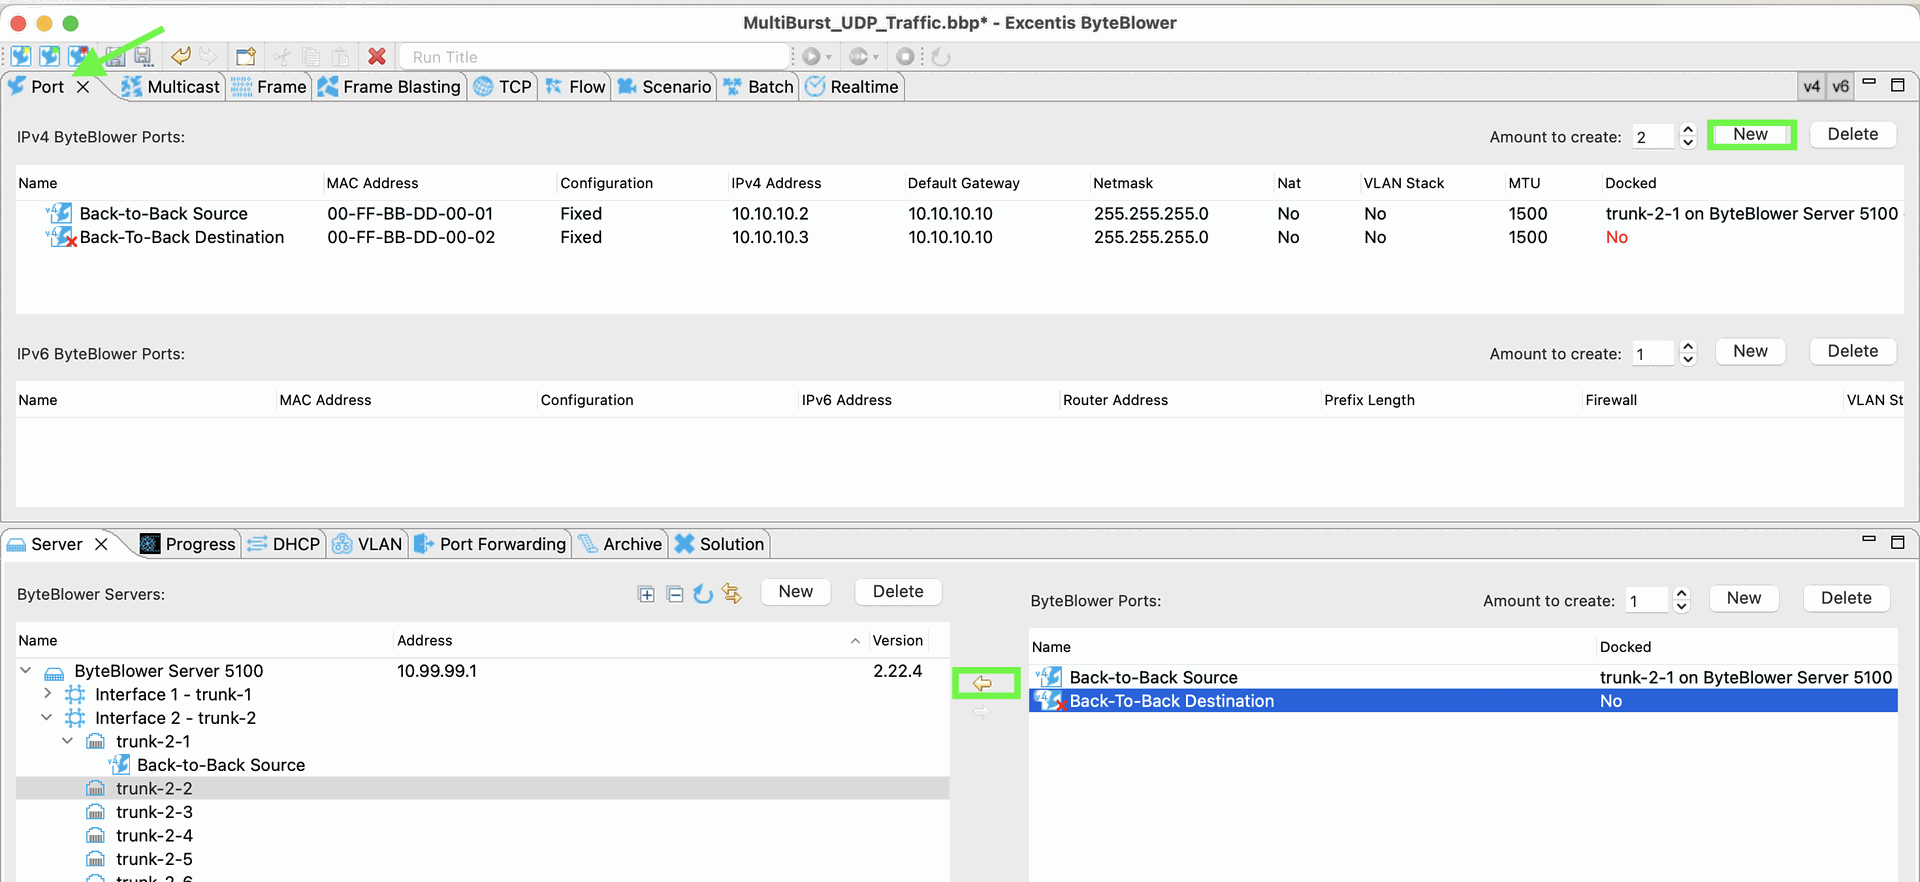The image size is (1920, 882).
Task: Click the undo arrow in the toolbar
Action: [x=181, y=57]
